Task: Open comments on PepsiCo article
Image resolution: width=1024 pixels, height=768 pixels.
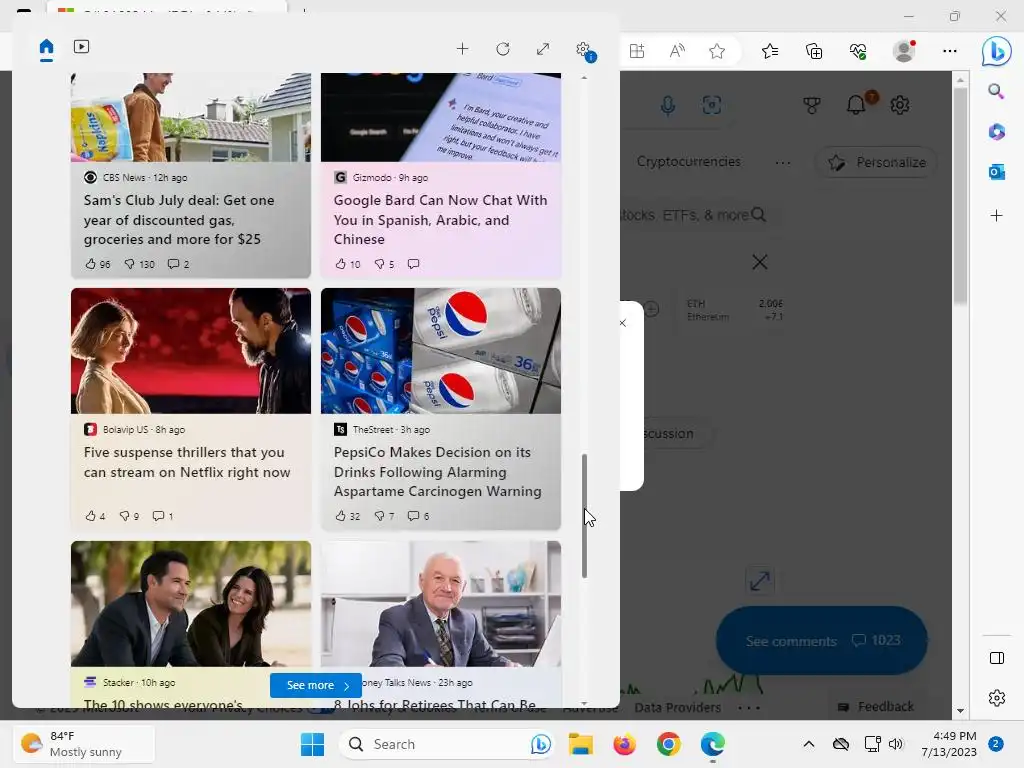Action: [x=418, y=516]
